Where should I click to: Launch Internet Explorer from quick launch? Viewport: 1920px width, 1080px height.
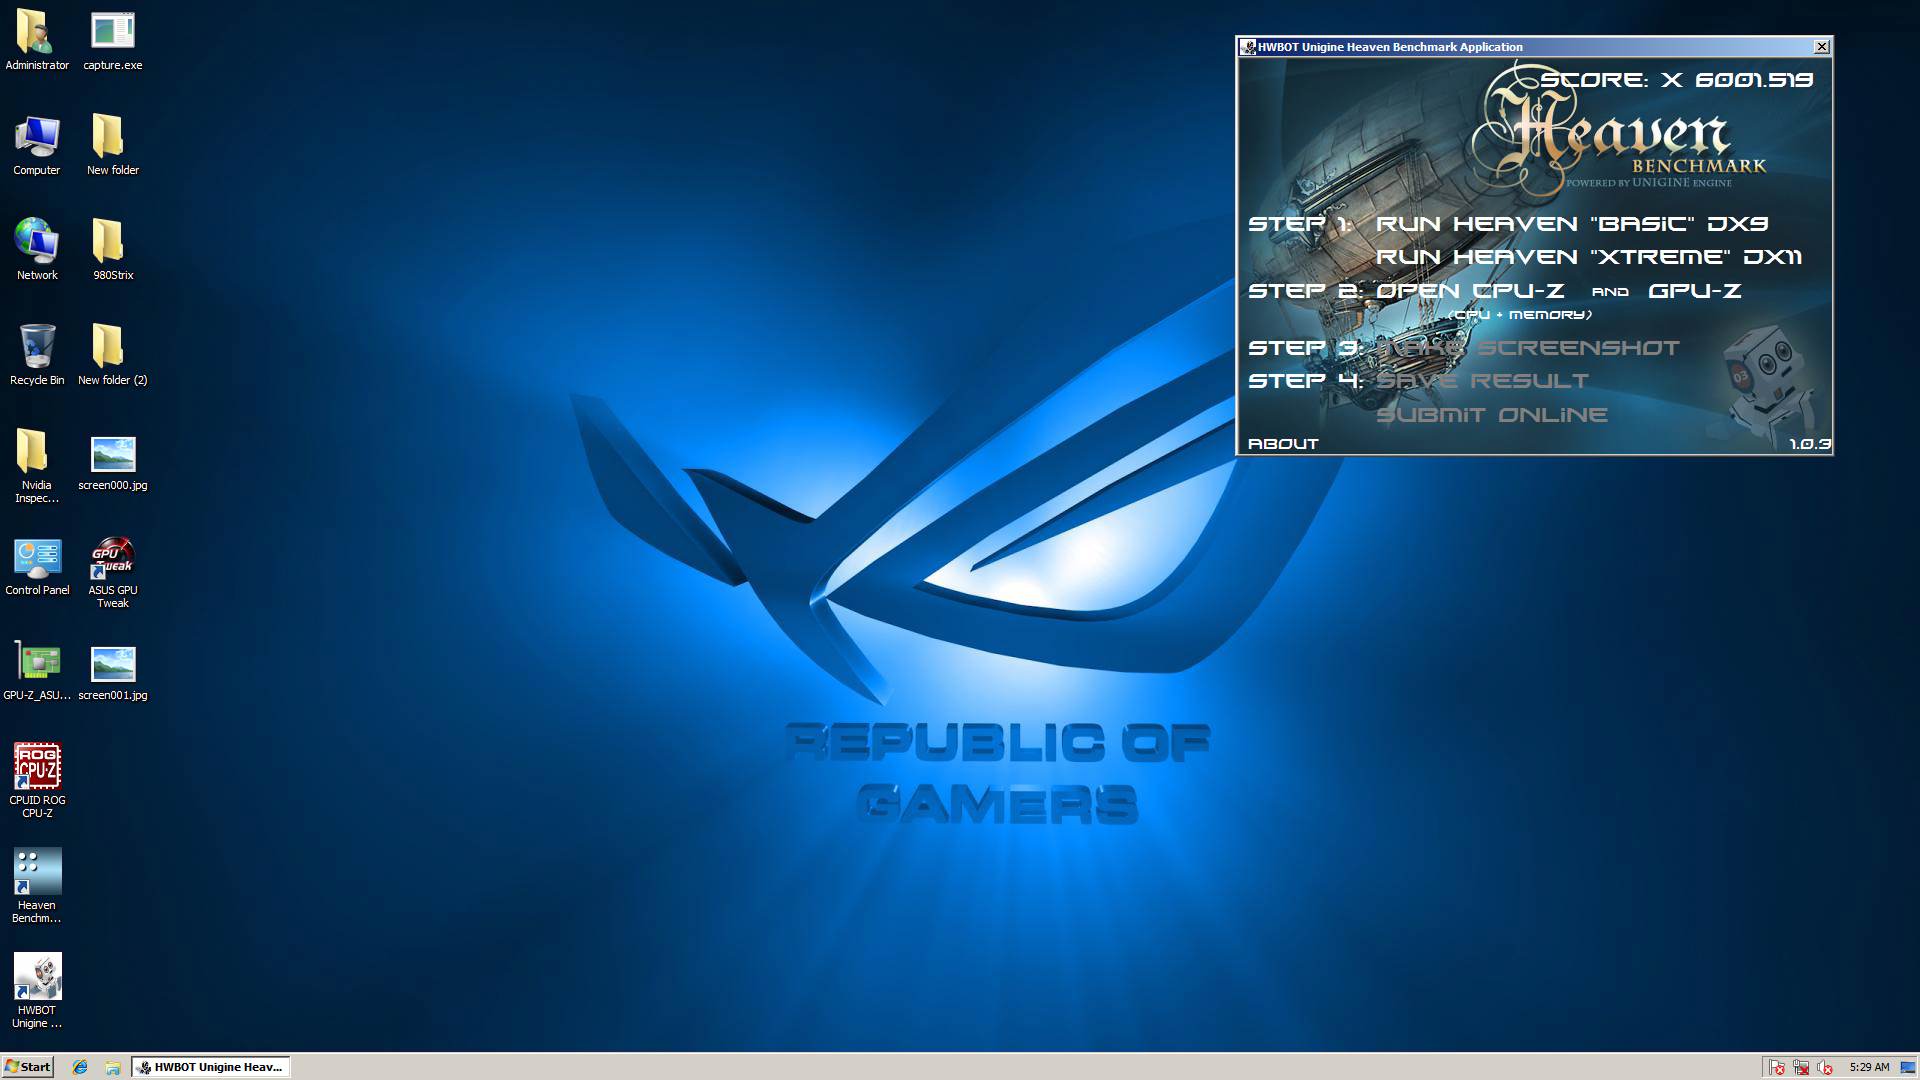80,1067
